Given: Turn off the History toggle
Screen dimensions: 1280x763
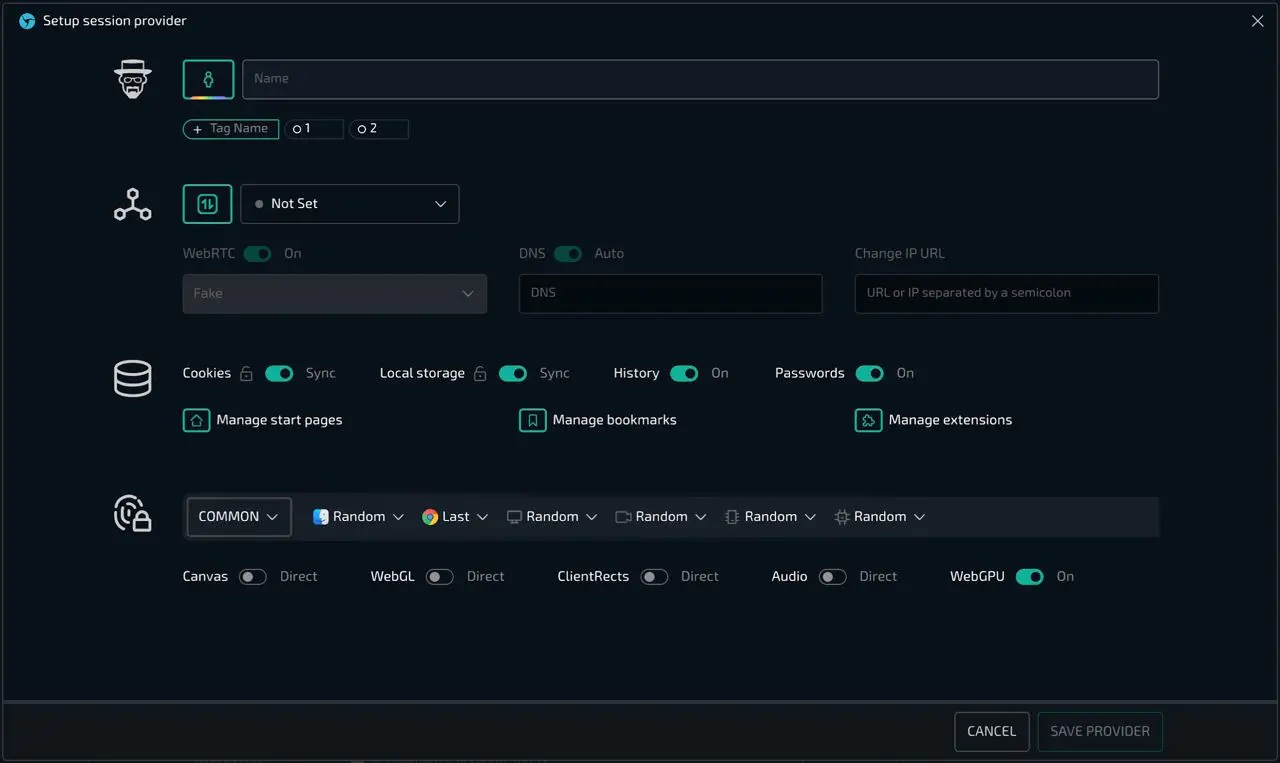Looking at the screenshot, I should [x=684, y=373].
